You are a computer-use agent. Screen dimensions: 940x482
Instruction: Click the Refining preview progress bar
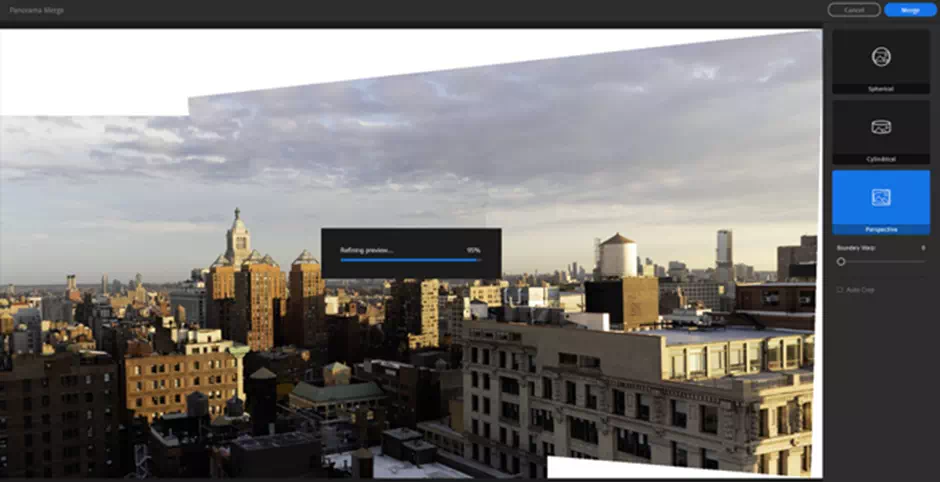pyautogui.click(x=411, y=260)
